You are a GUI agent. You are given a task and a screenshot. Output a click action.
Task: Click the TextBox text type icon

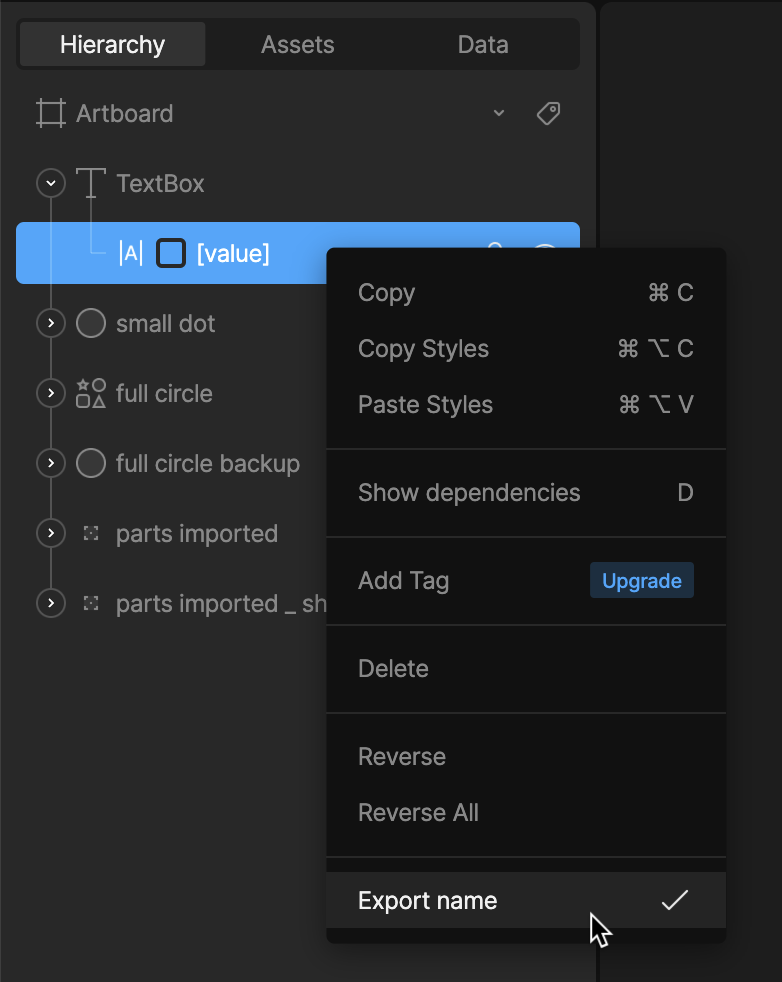click(x=91, y=184)
